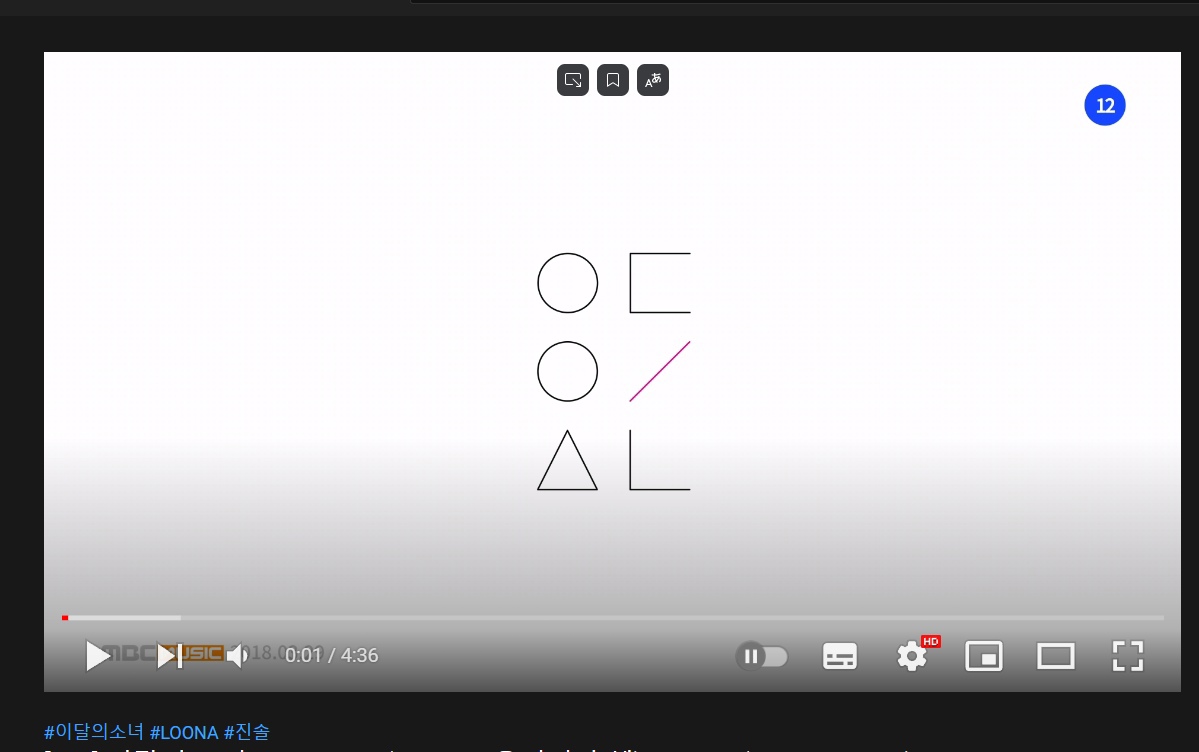Open the #LOONA hashtag link
Image resolution: width=1199 pixels, height=752 pixels.
(184, 732)
